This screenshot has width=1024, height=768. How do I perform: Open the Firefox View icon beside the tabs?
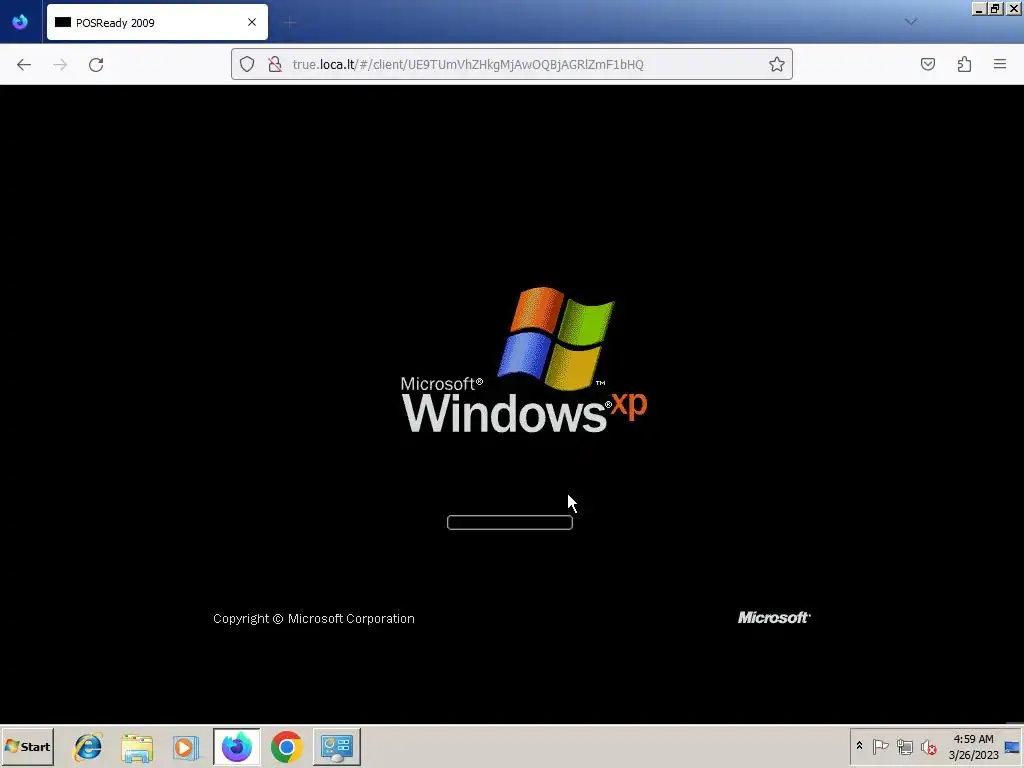(20, 22)
